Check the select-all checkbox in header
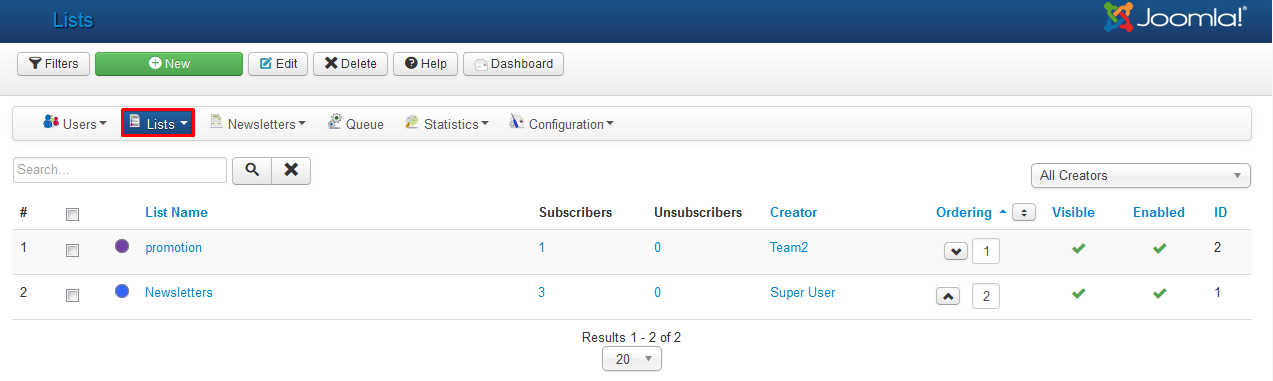The image size is (1273, 381). point(72,214)
